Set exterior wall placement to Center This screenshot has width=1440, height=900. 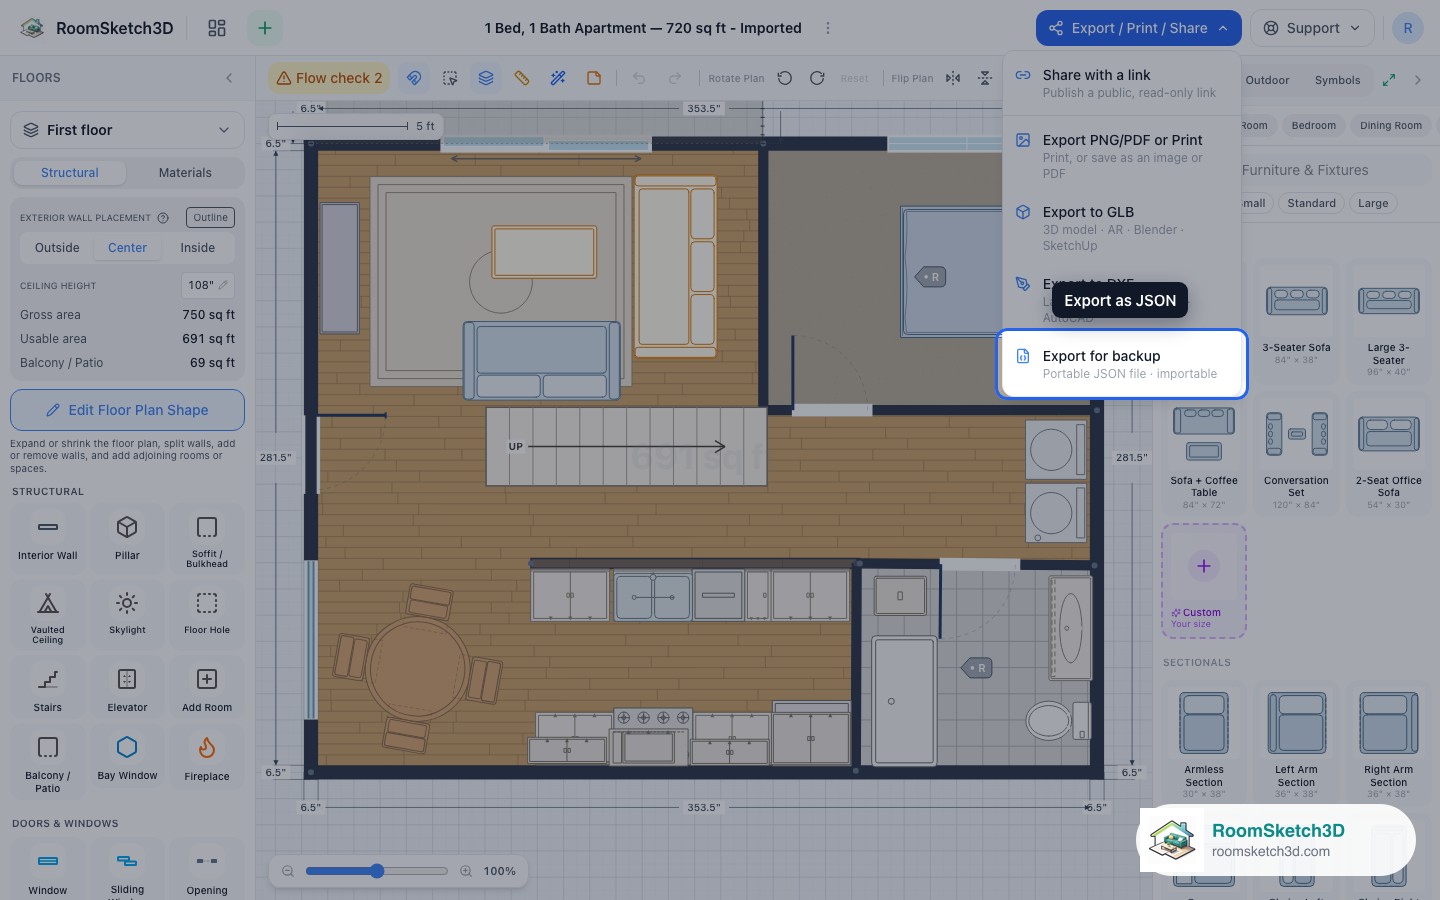point(127,248)
